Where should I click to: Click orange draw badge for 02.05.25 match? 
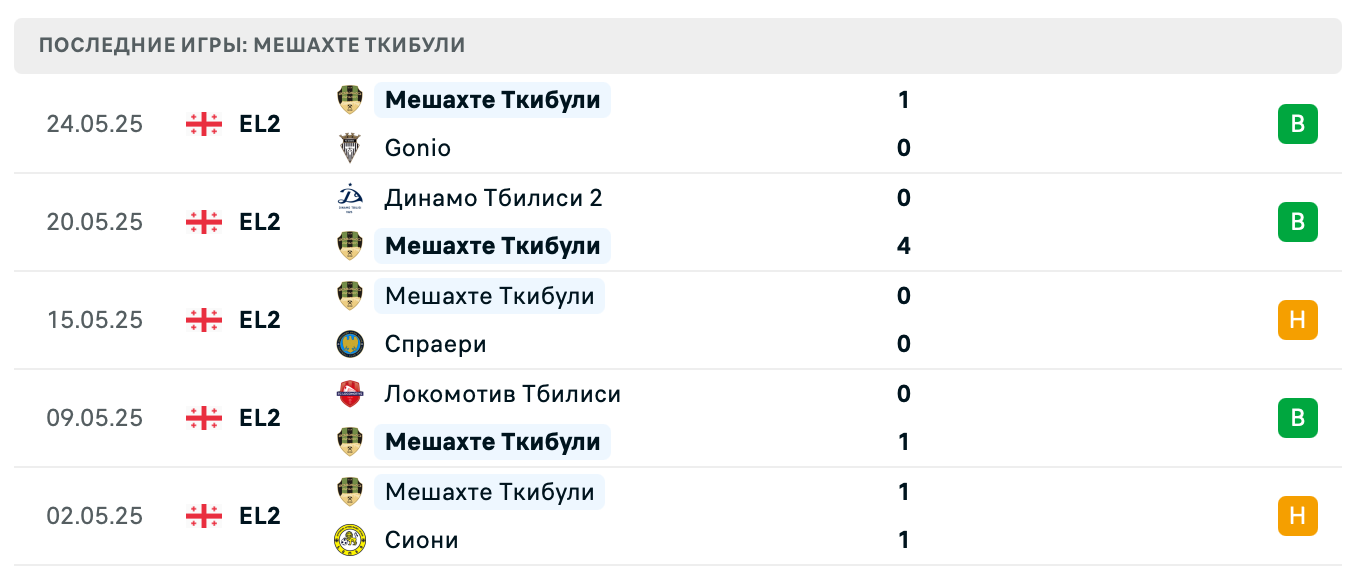[x=1297, y=516]
